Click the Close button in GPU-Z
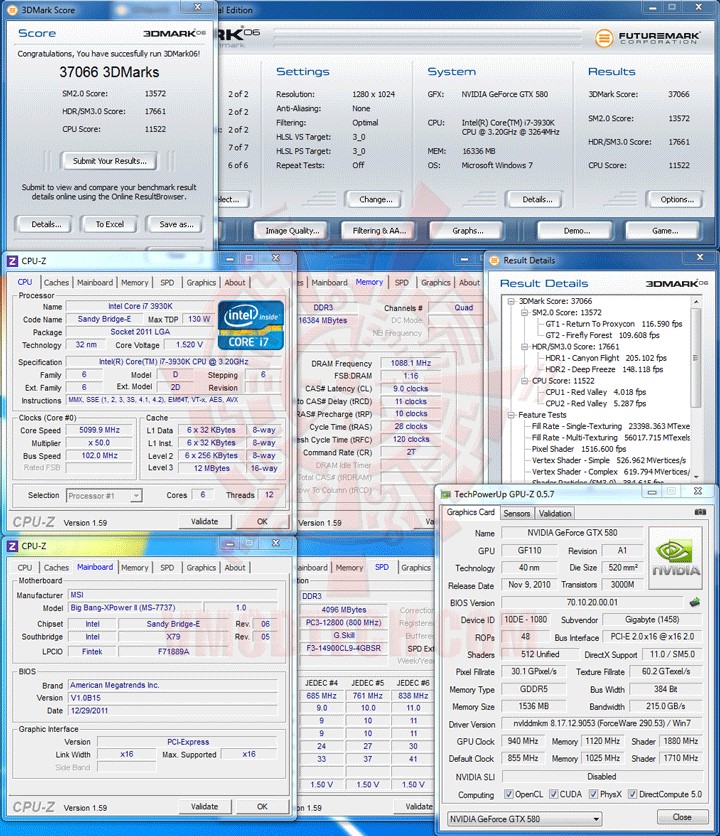Viewport: 720px width, 836px height. click(682, 817)
